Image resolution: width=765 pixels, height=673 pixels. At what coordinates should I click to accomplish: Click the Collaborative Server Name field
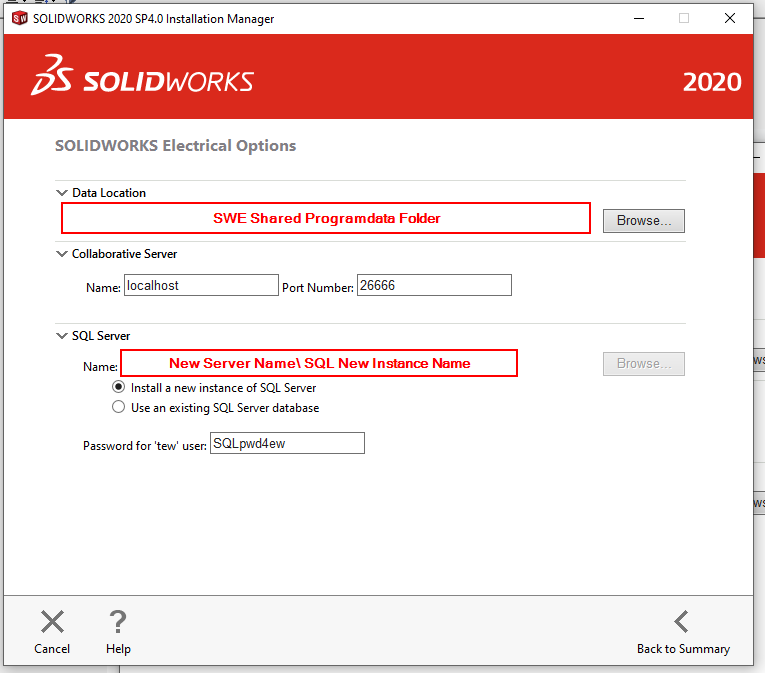(201, 285)
